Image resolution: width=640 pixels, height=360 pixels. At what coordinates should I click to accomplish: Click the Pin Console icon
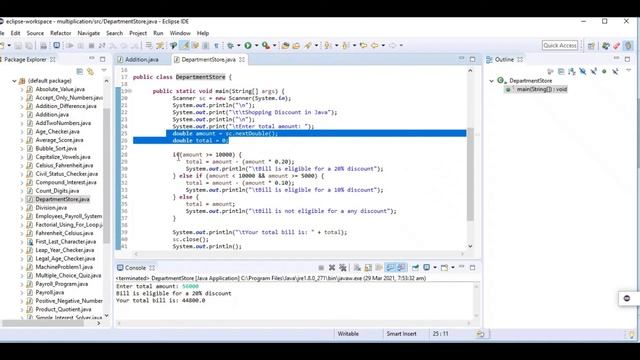point(415,268)
